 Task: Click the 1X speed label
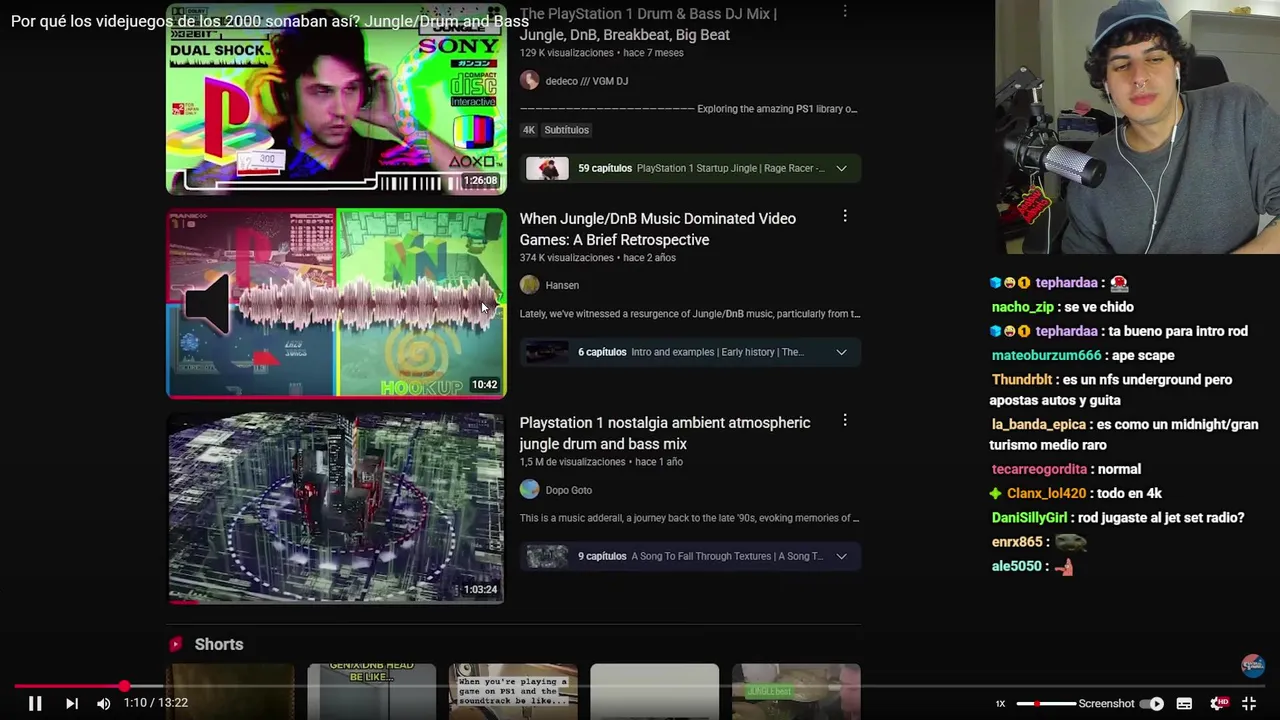coord(1000,704)
